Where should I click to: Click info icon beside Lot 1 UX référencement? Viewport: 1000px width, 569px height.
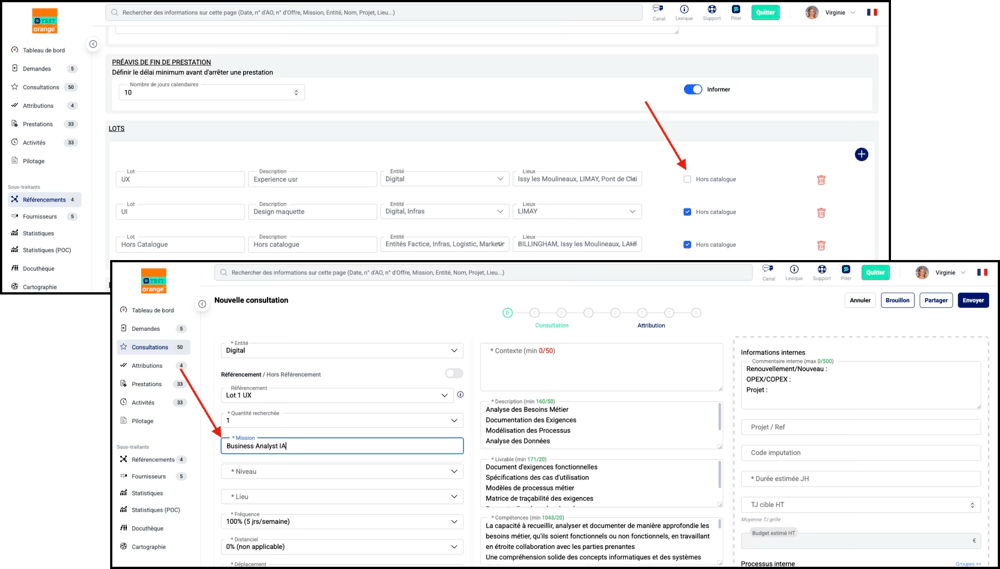tap(460, 395)
